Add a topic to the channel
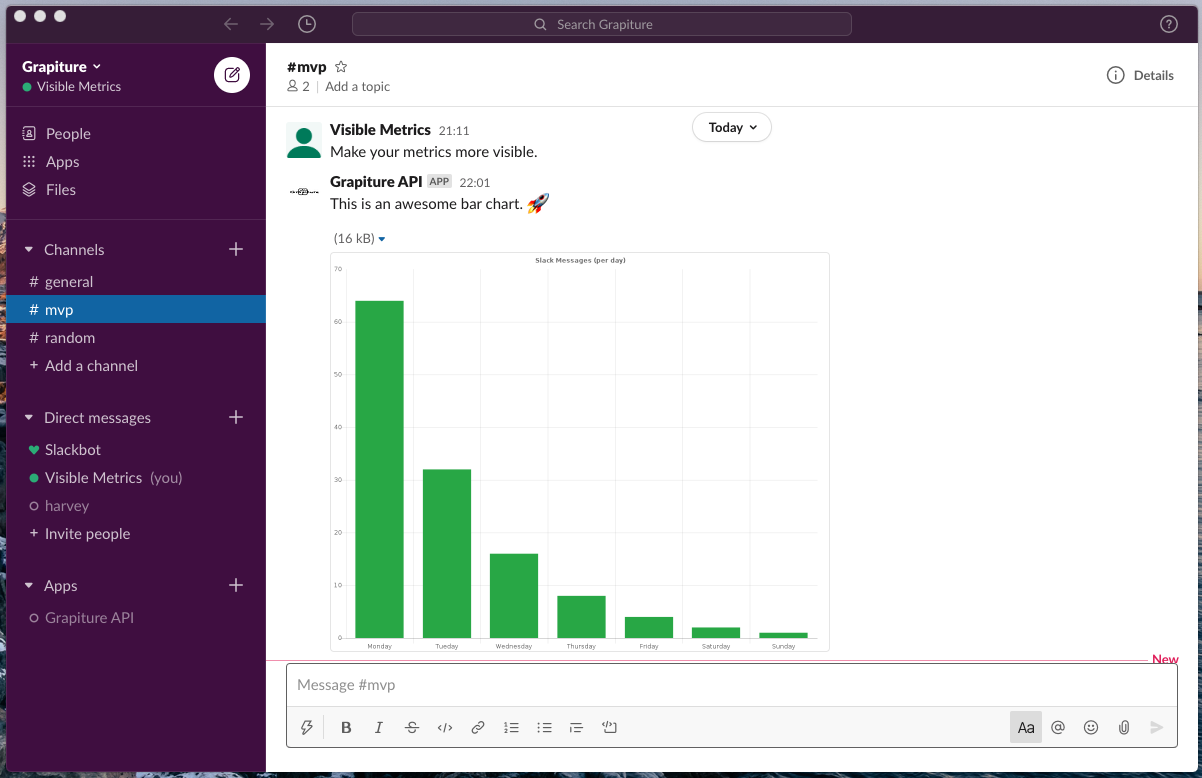1202x778 pixels. pyautogui.click(x=358, y=86)
